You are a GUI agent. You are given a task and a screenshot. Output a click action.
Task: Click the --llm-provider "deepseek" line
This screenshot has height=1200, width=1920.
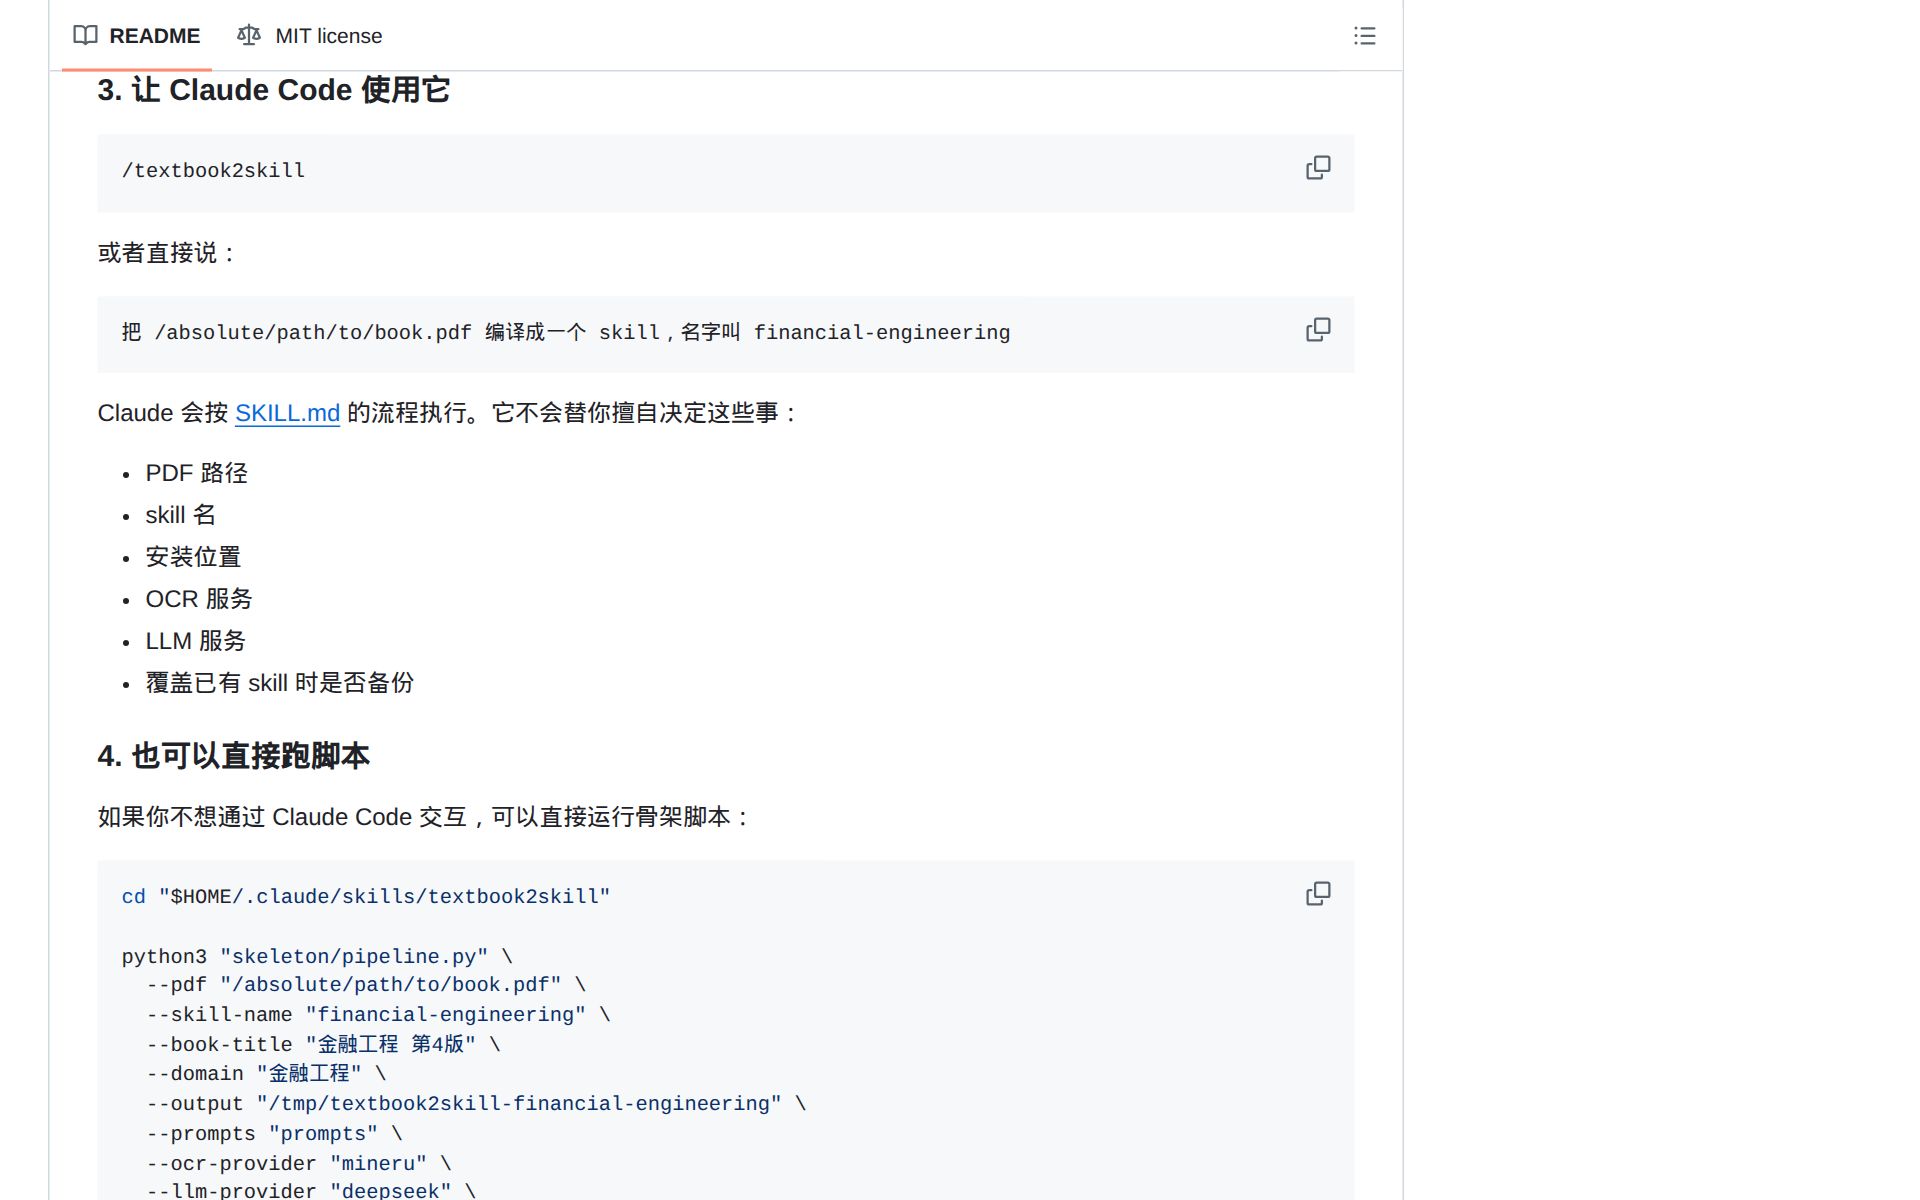click(x=311, y=1190)
